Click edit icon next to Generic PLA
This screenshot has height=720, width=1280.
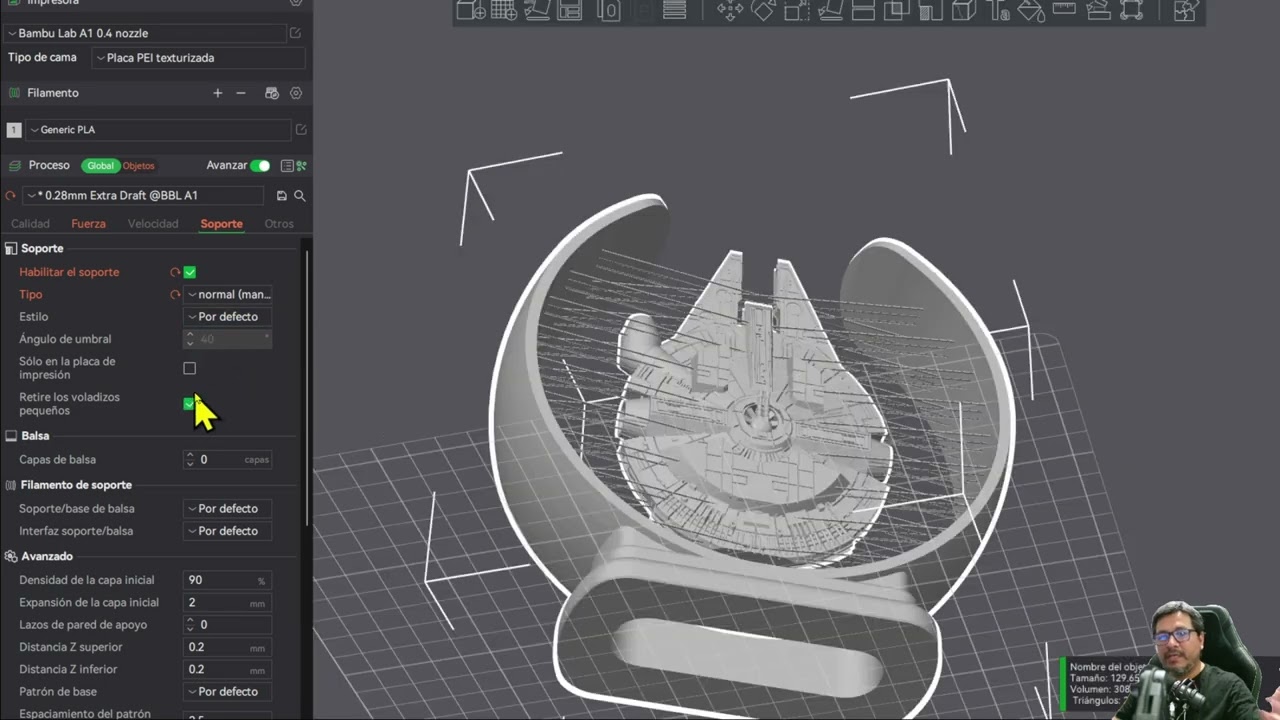(x=301, y=130)
